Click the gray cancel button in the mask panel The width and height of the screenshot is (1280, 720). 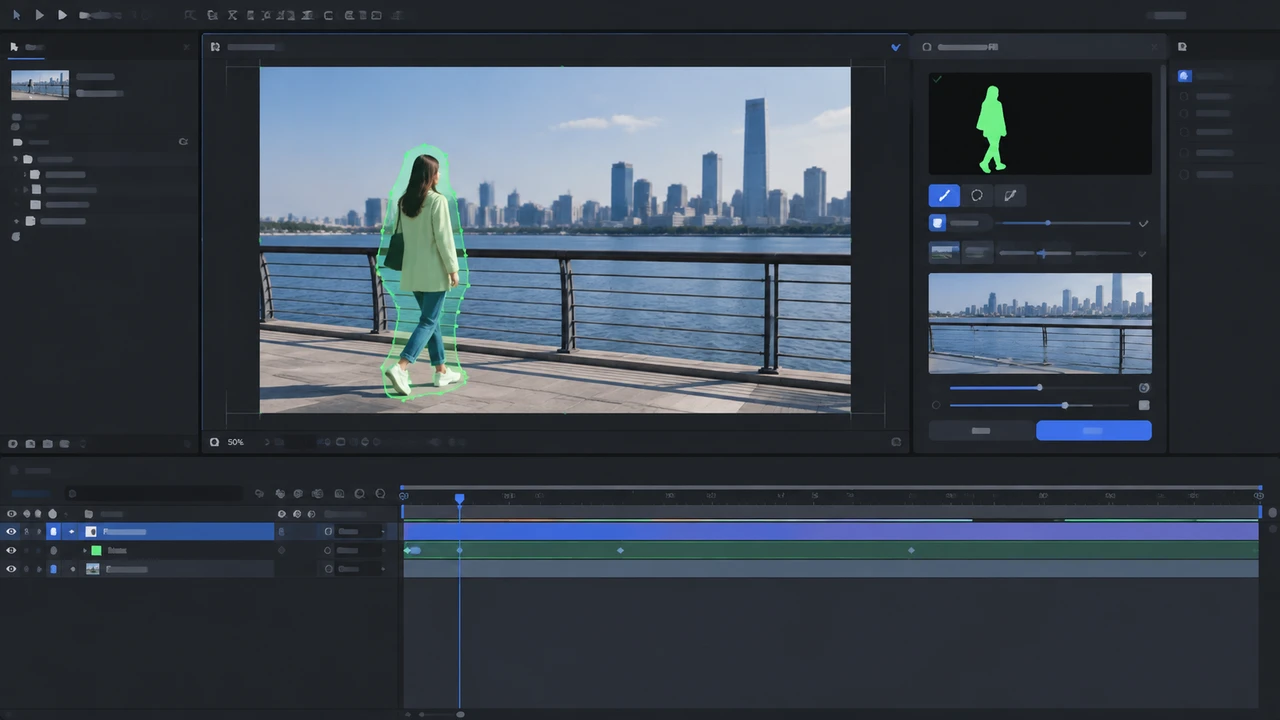coord(981,430)
